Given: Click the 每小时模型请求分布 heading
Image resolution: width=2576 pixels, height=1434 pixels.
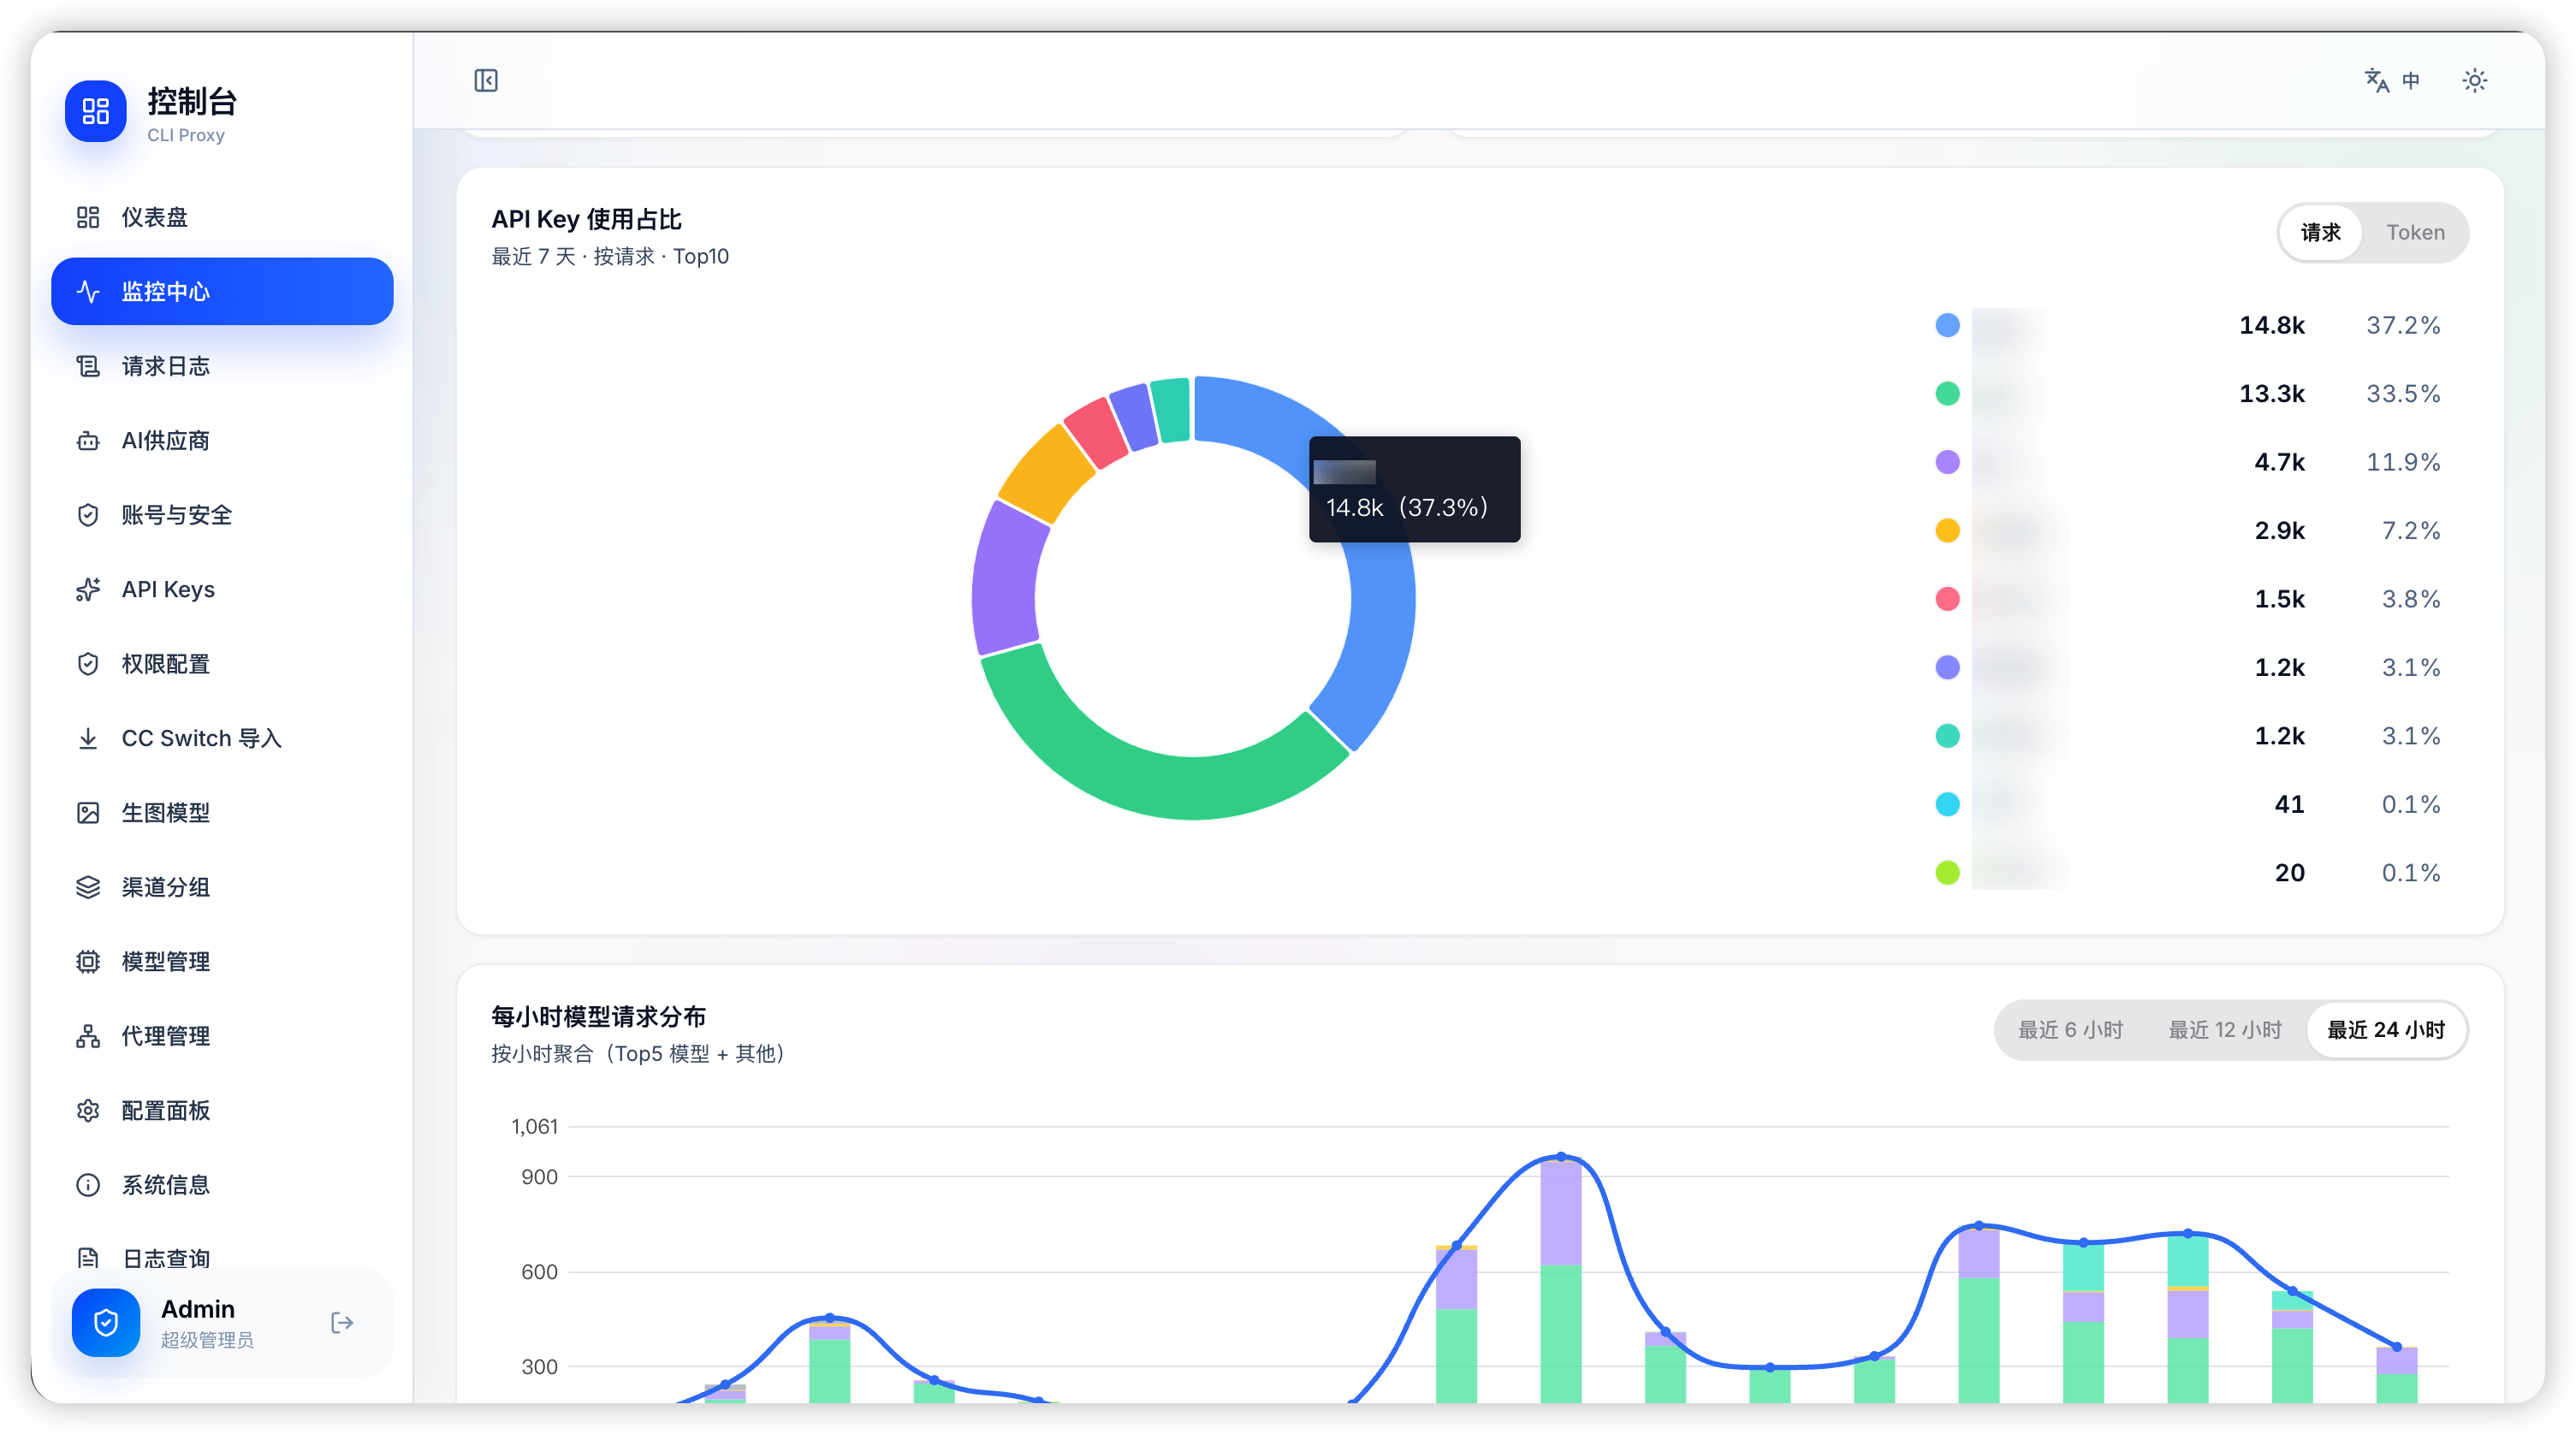Looking at the screenshot, I should click(598, 1017).
